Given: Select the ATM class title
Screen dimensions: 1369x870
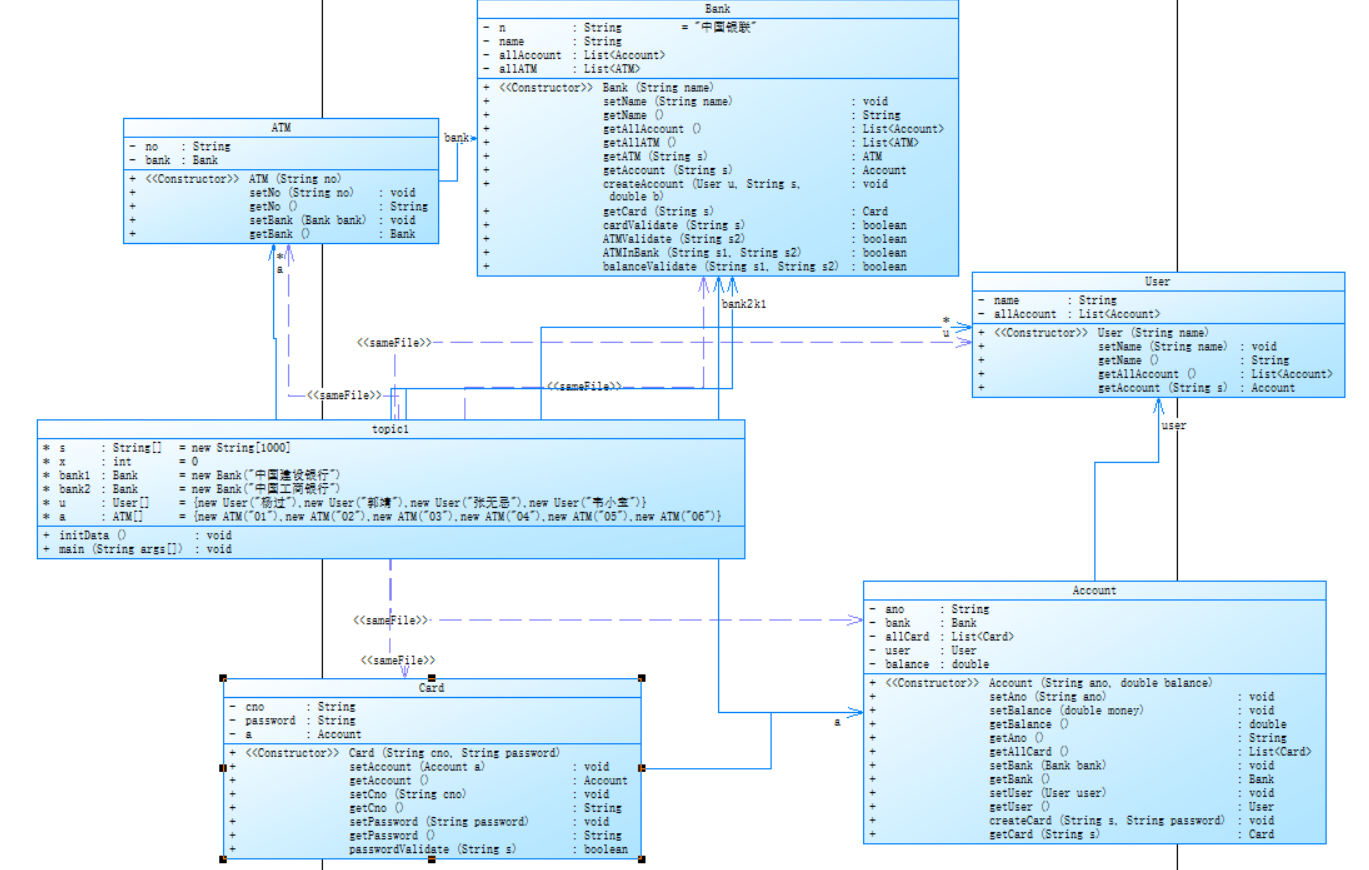Looking at the screenshot, I should click(x=281, y=128).
